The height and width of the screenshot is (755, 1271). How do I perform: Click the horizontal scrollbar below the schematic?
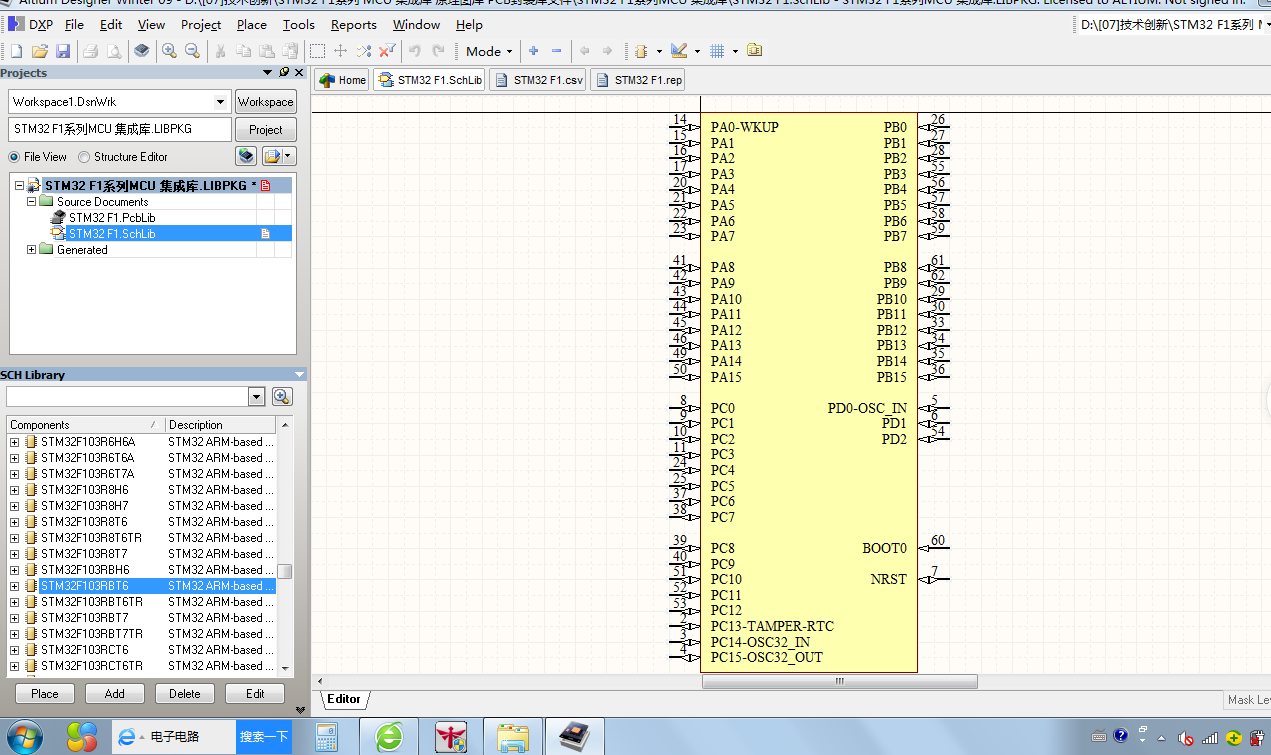839,682
